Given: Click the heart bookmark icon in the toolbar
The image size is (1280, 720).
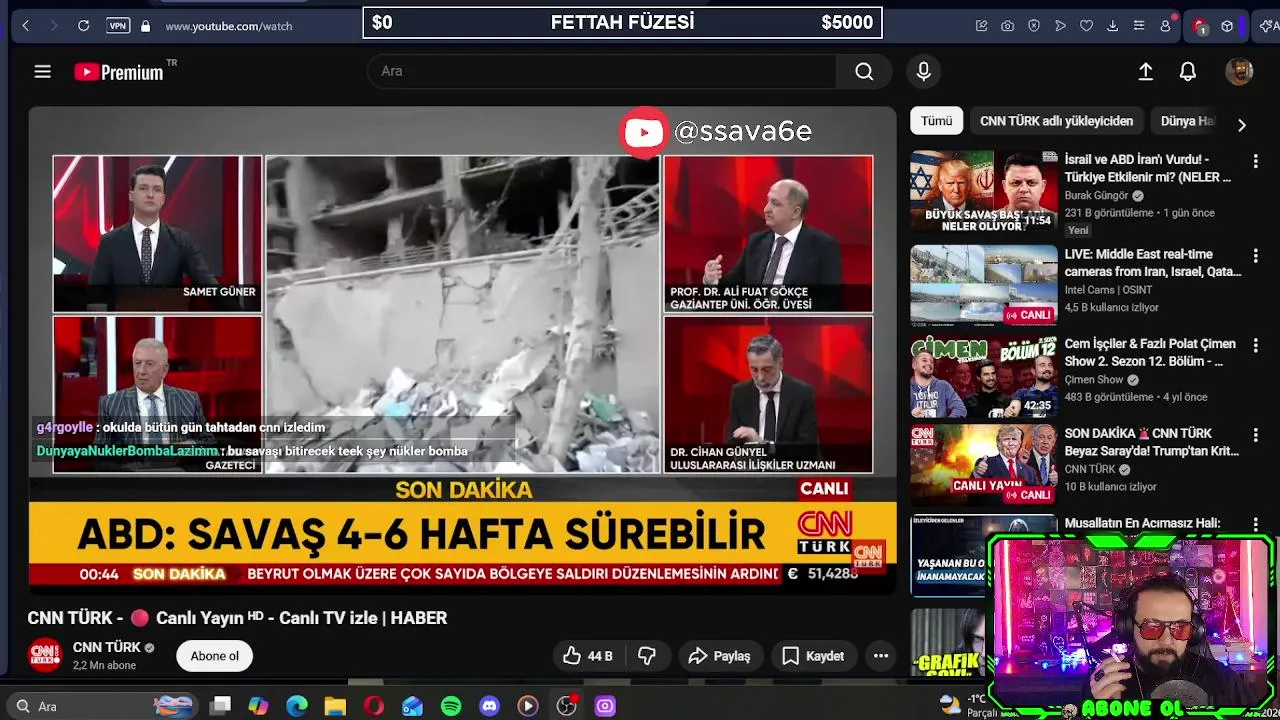Looking at the screenshot, I should pyautogui.click(x=1086, y=25).
